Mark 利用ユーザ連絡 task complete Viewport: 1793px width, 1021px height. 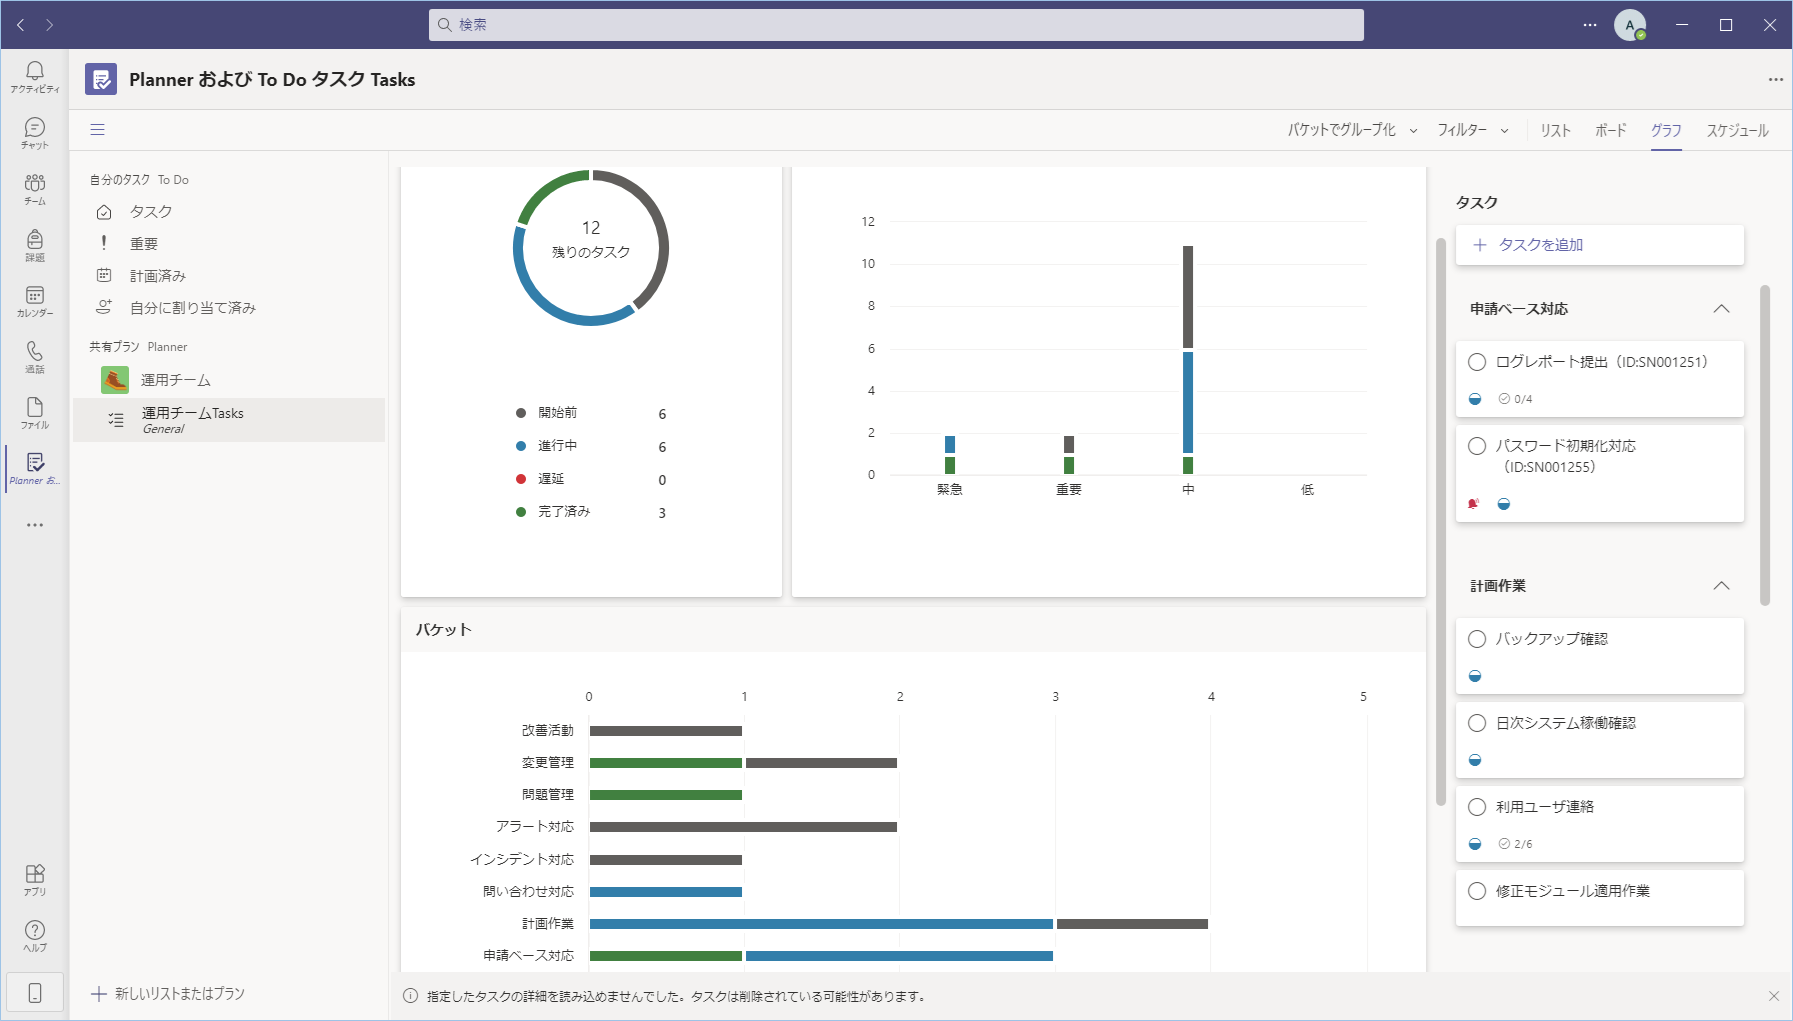1477,807
